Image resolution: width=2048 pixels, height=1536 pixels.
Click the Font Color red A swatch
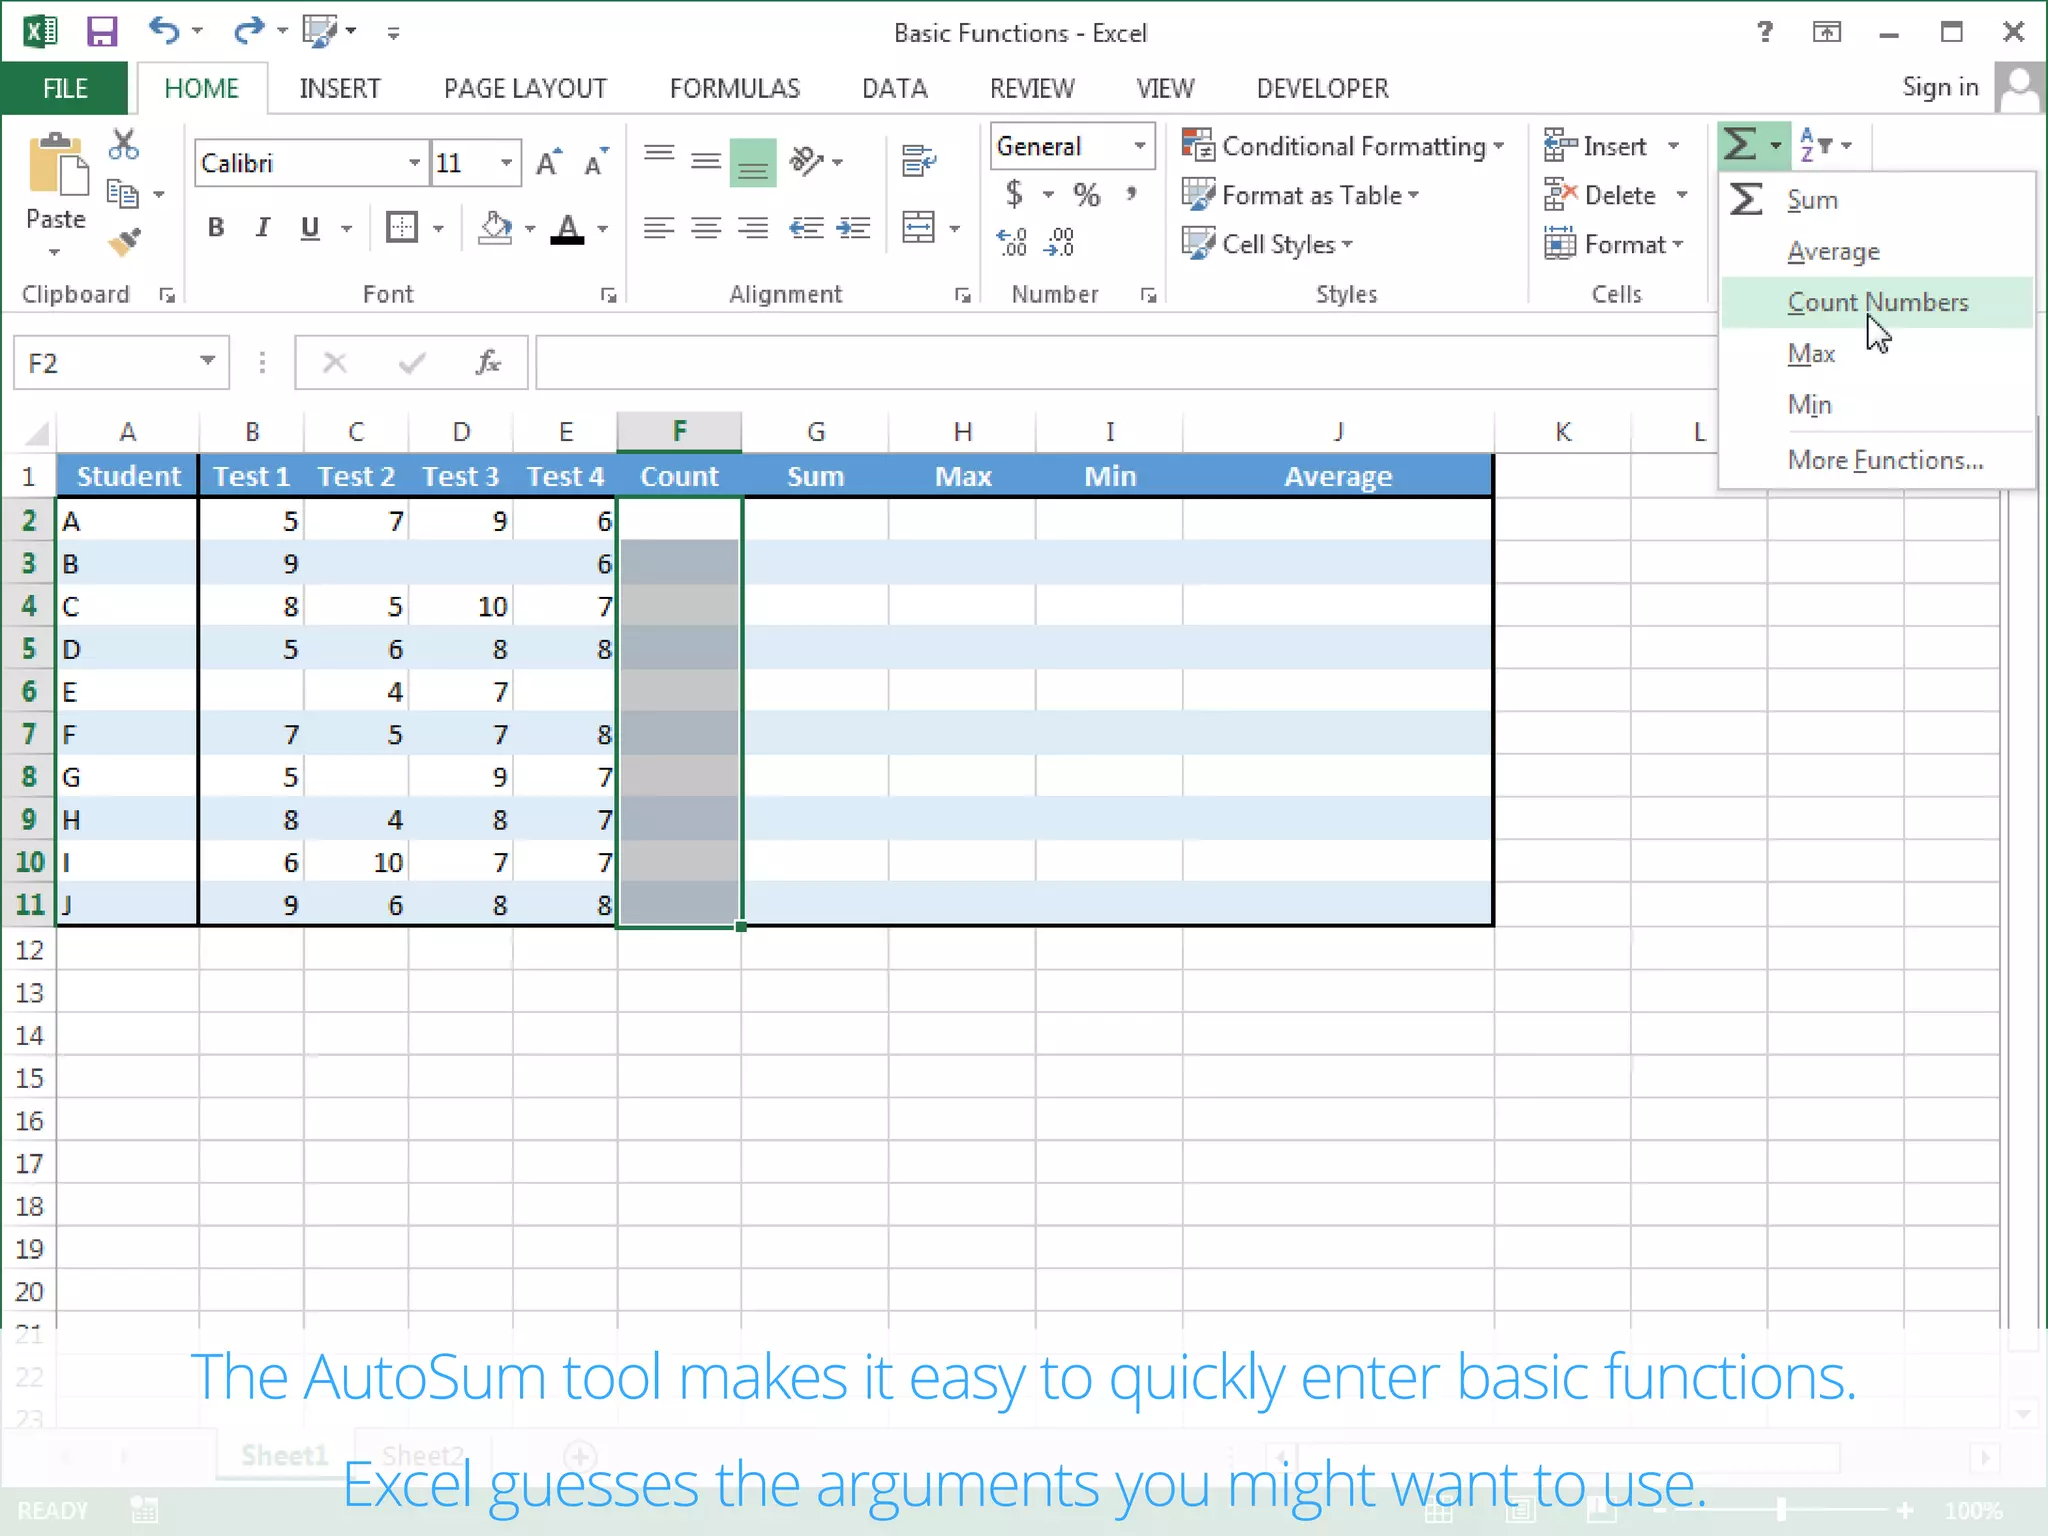click(567, 228)
